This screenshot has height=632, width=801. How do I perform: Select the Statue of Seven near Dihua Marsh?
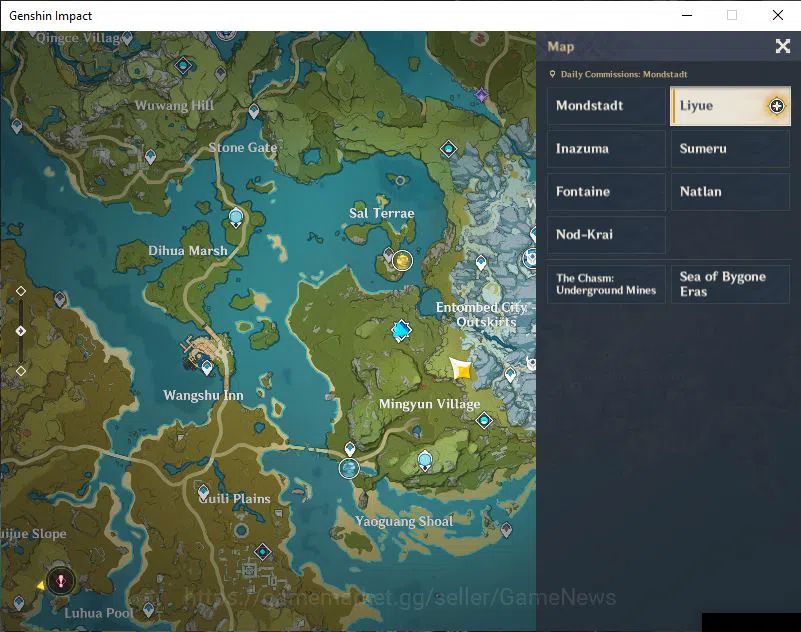coord(235,218)
